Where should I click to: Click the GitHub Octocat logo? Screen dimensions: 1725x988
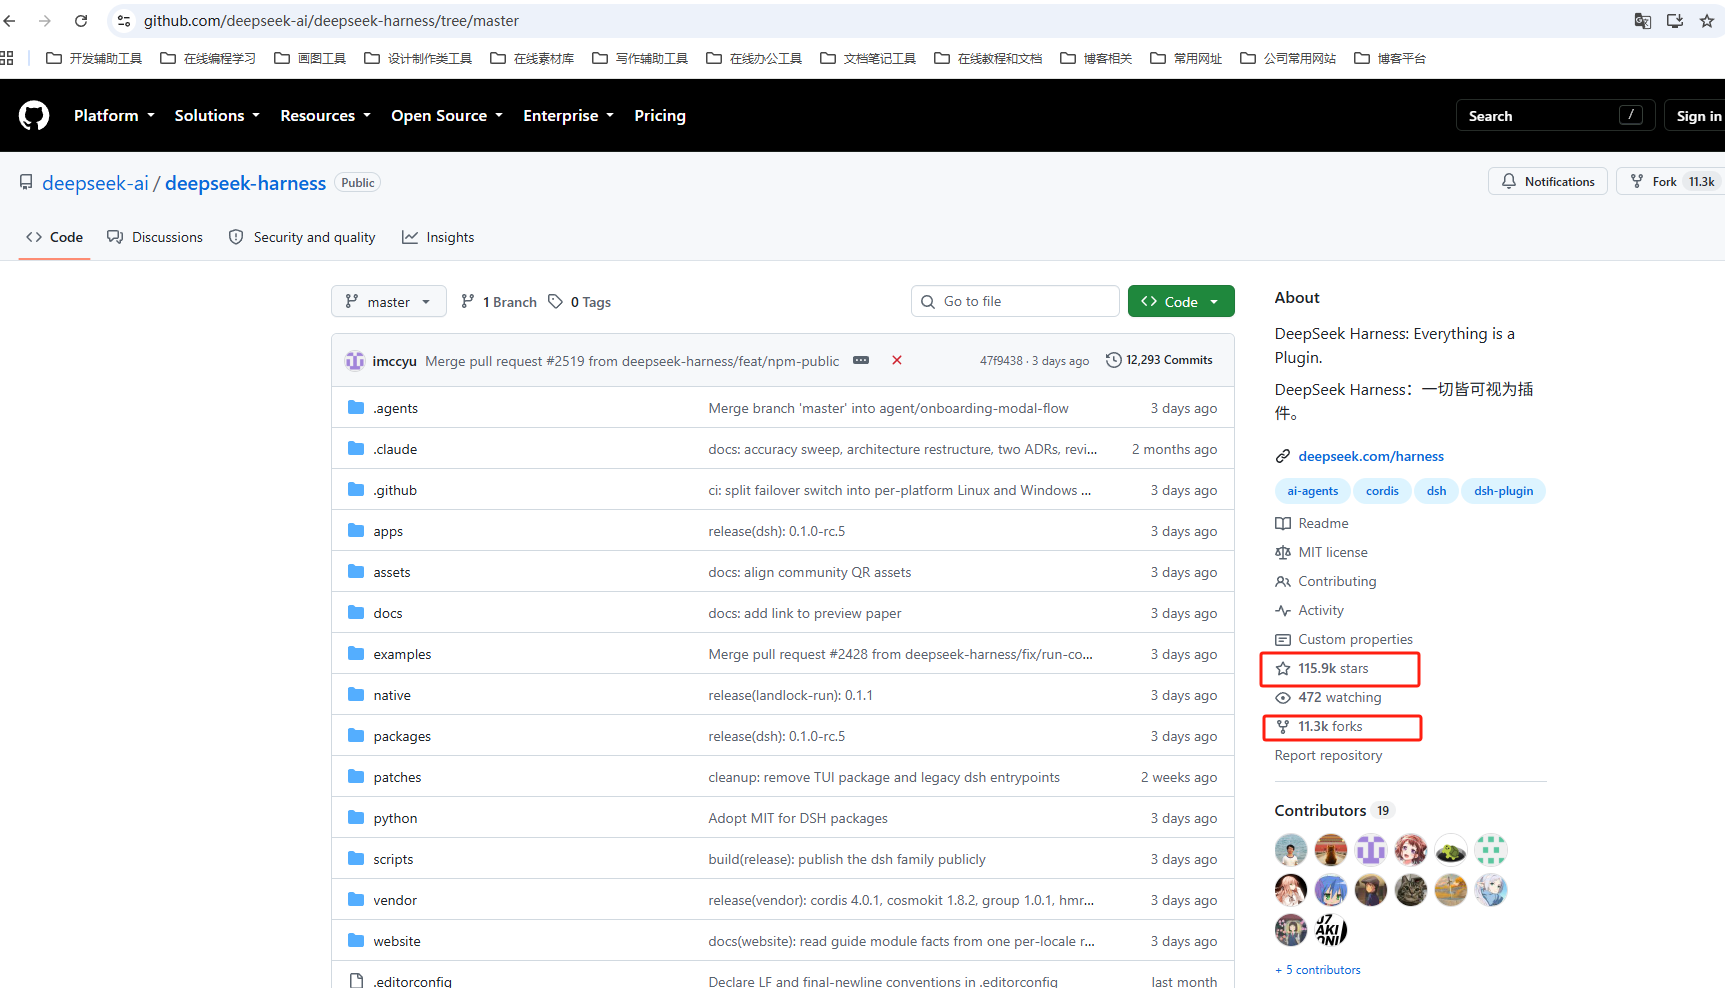tap(34, 116)
